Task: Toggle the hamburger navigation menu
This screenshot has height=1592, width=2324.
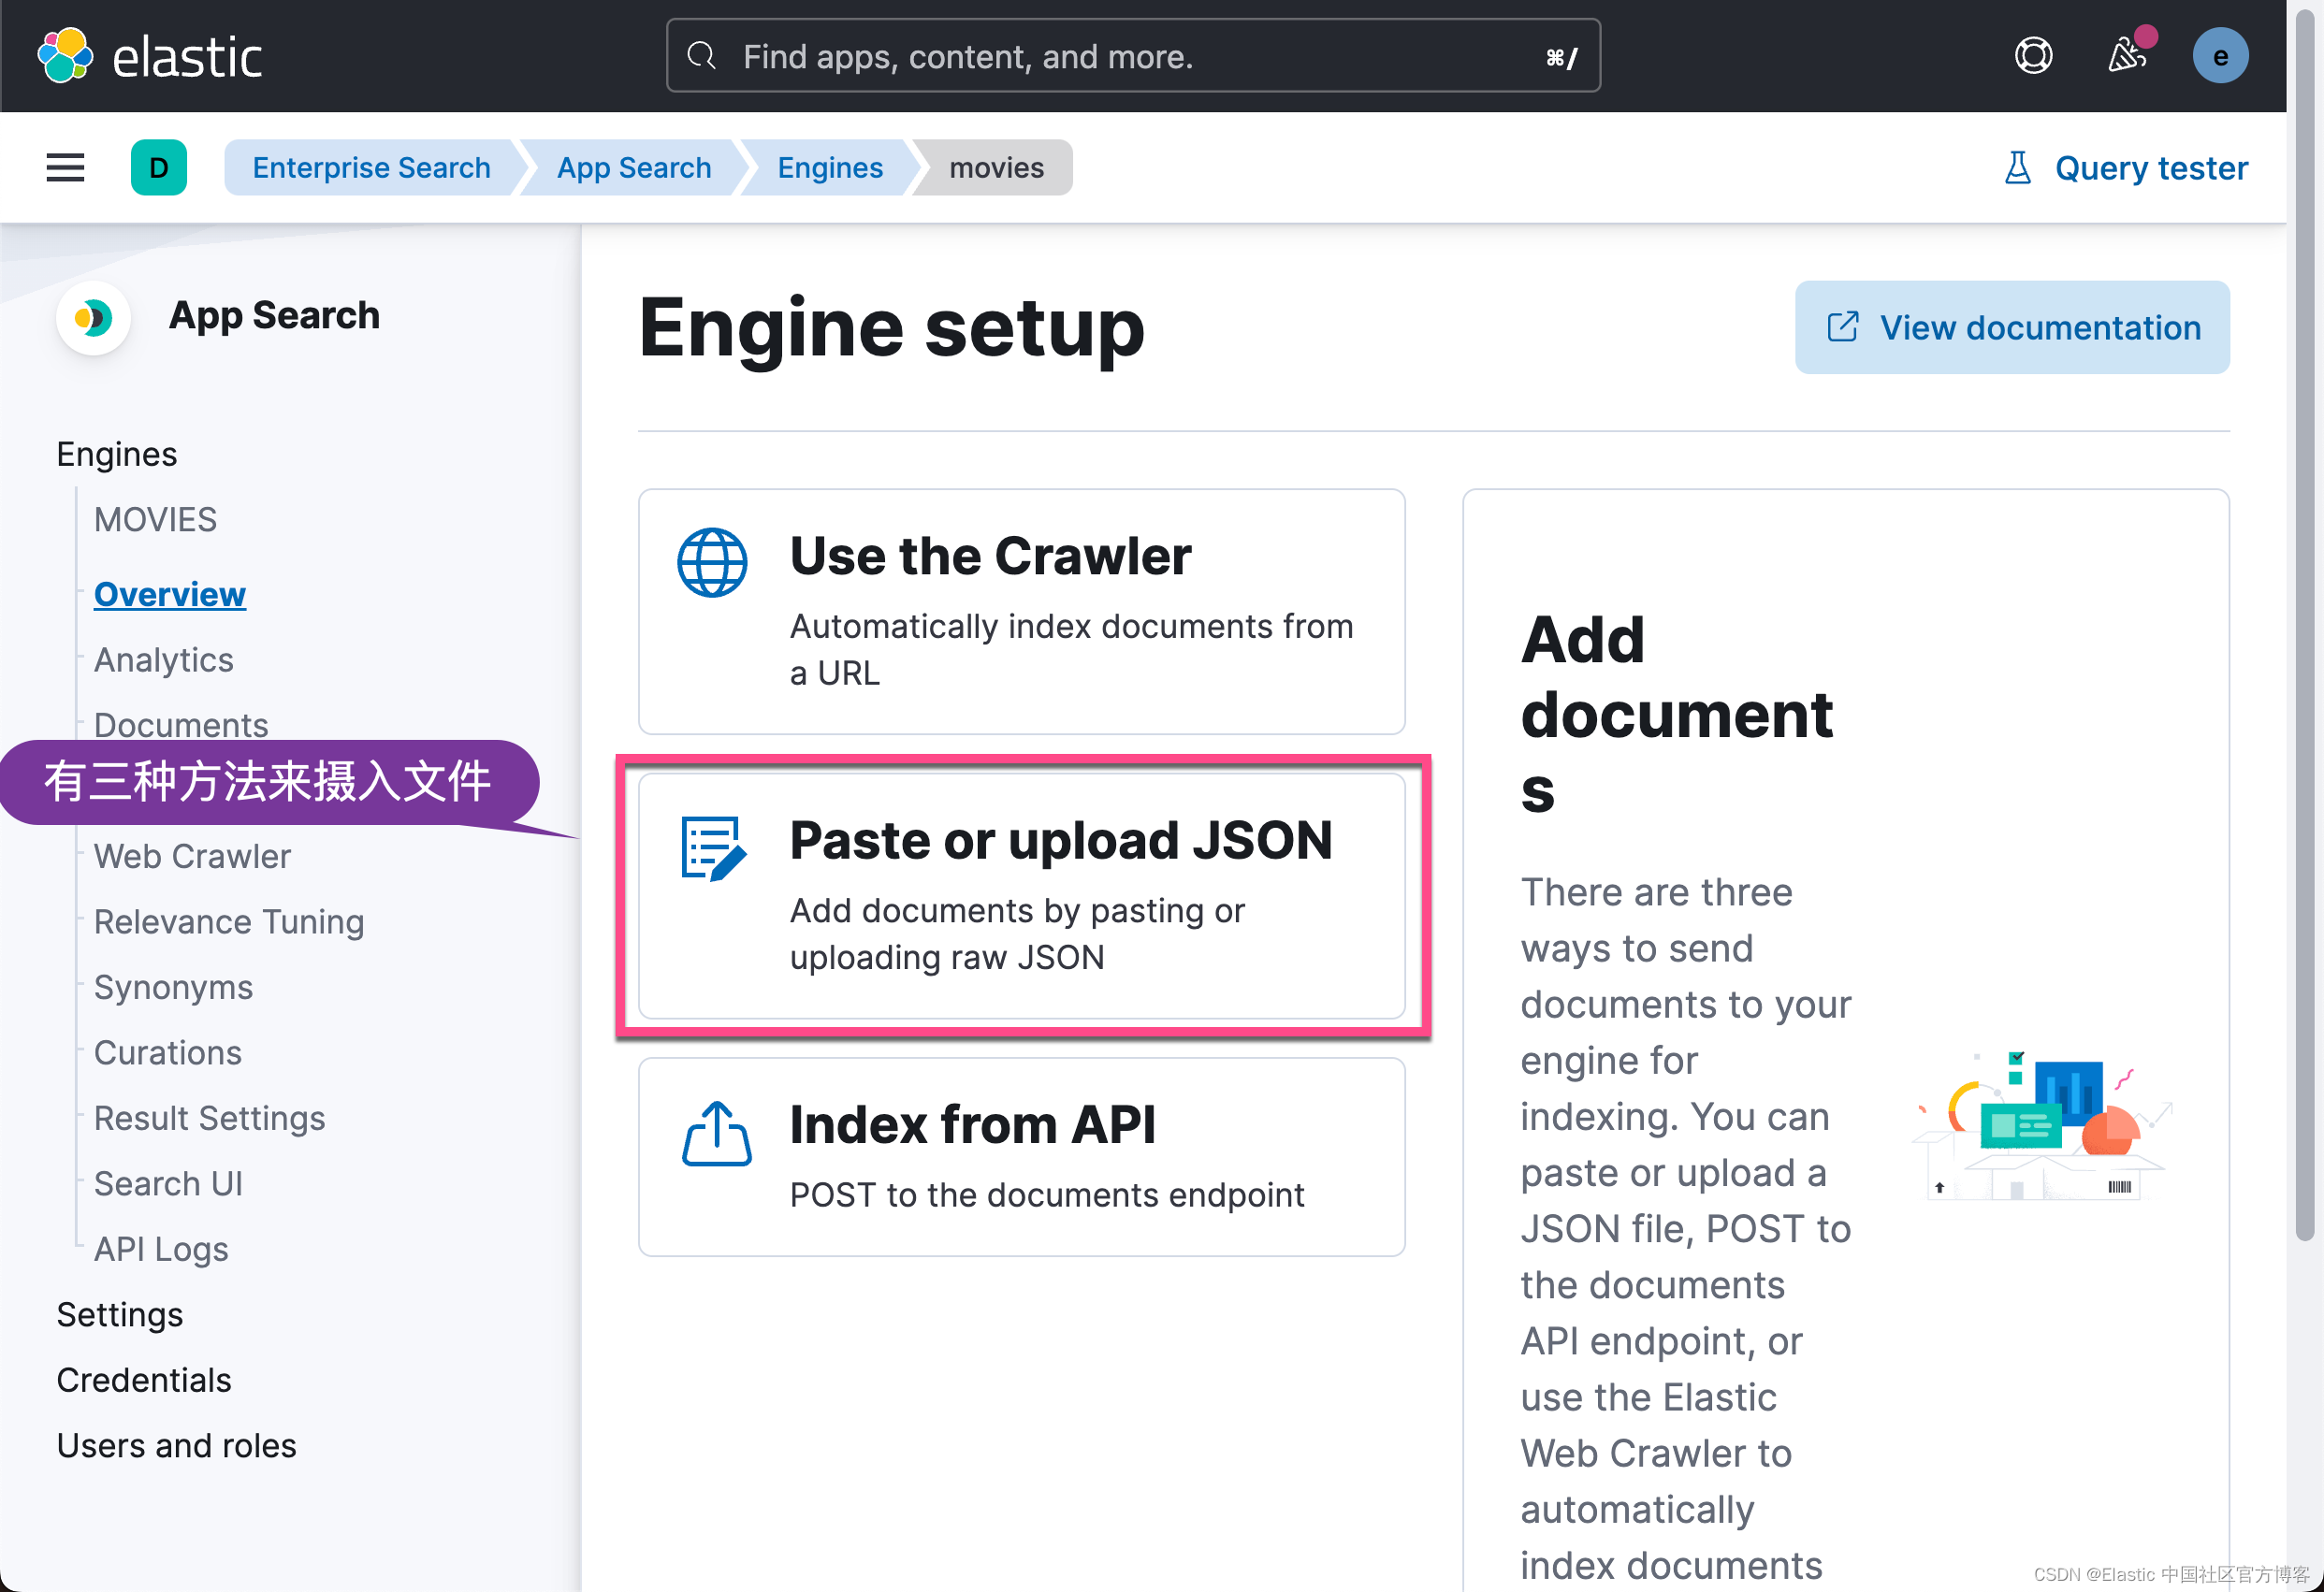Action: (66, 167)
